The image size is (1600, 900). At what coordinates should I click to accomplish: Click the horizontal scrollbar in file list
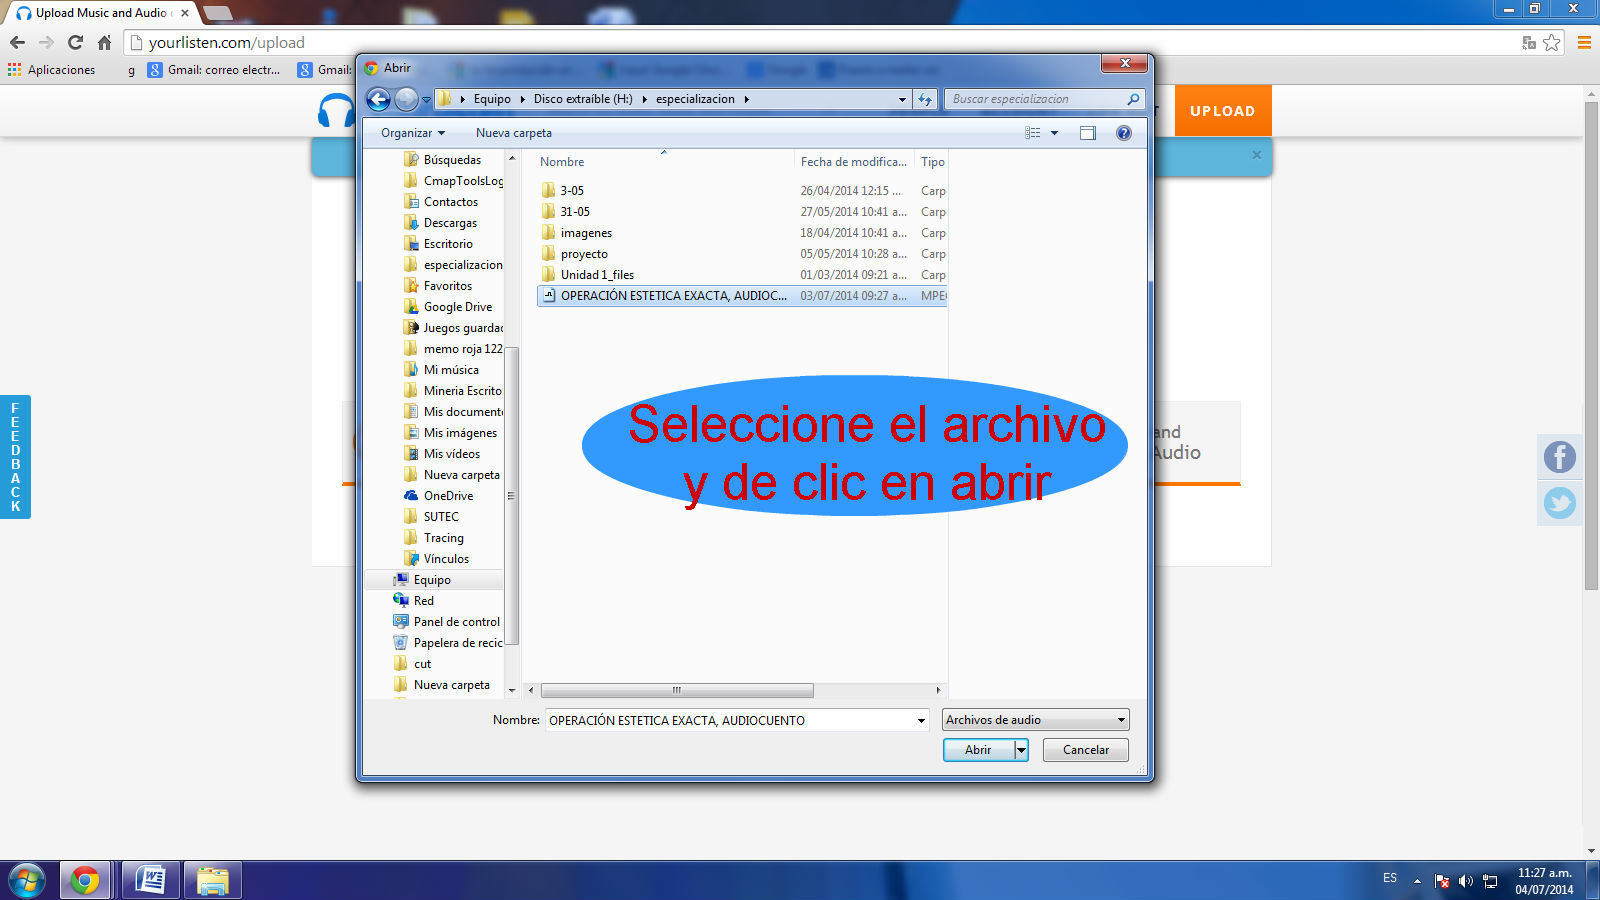[x=677, y=690]
